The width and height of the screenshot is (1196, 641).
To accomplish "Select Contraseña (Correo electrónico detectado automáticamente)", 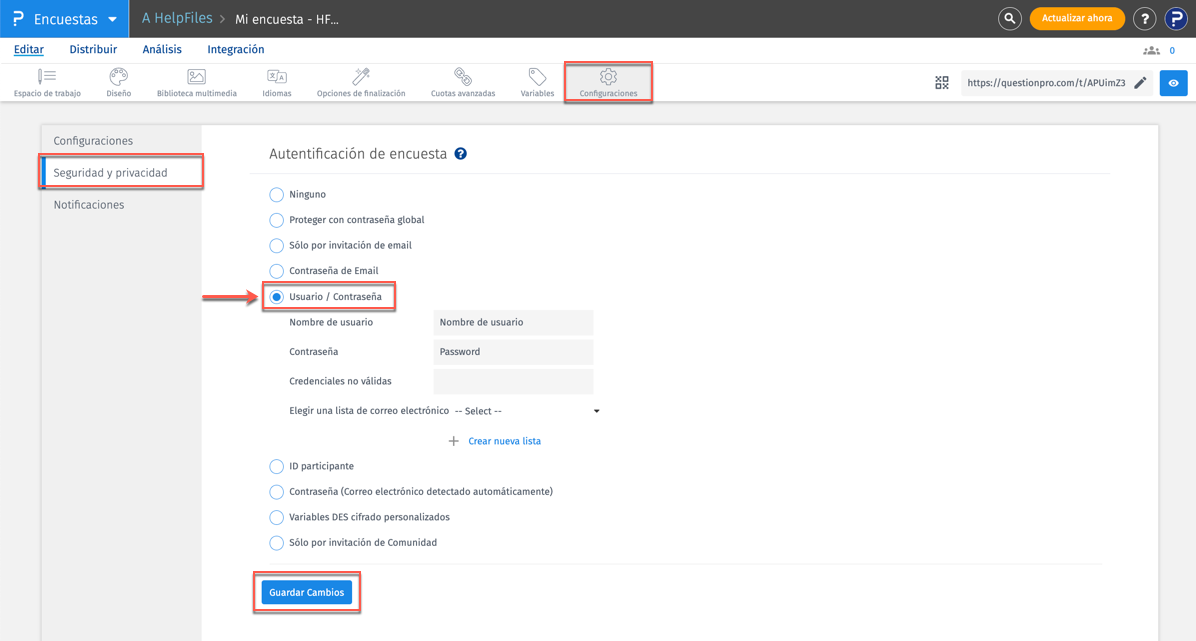I will click(276, 492).
